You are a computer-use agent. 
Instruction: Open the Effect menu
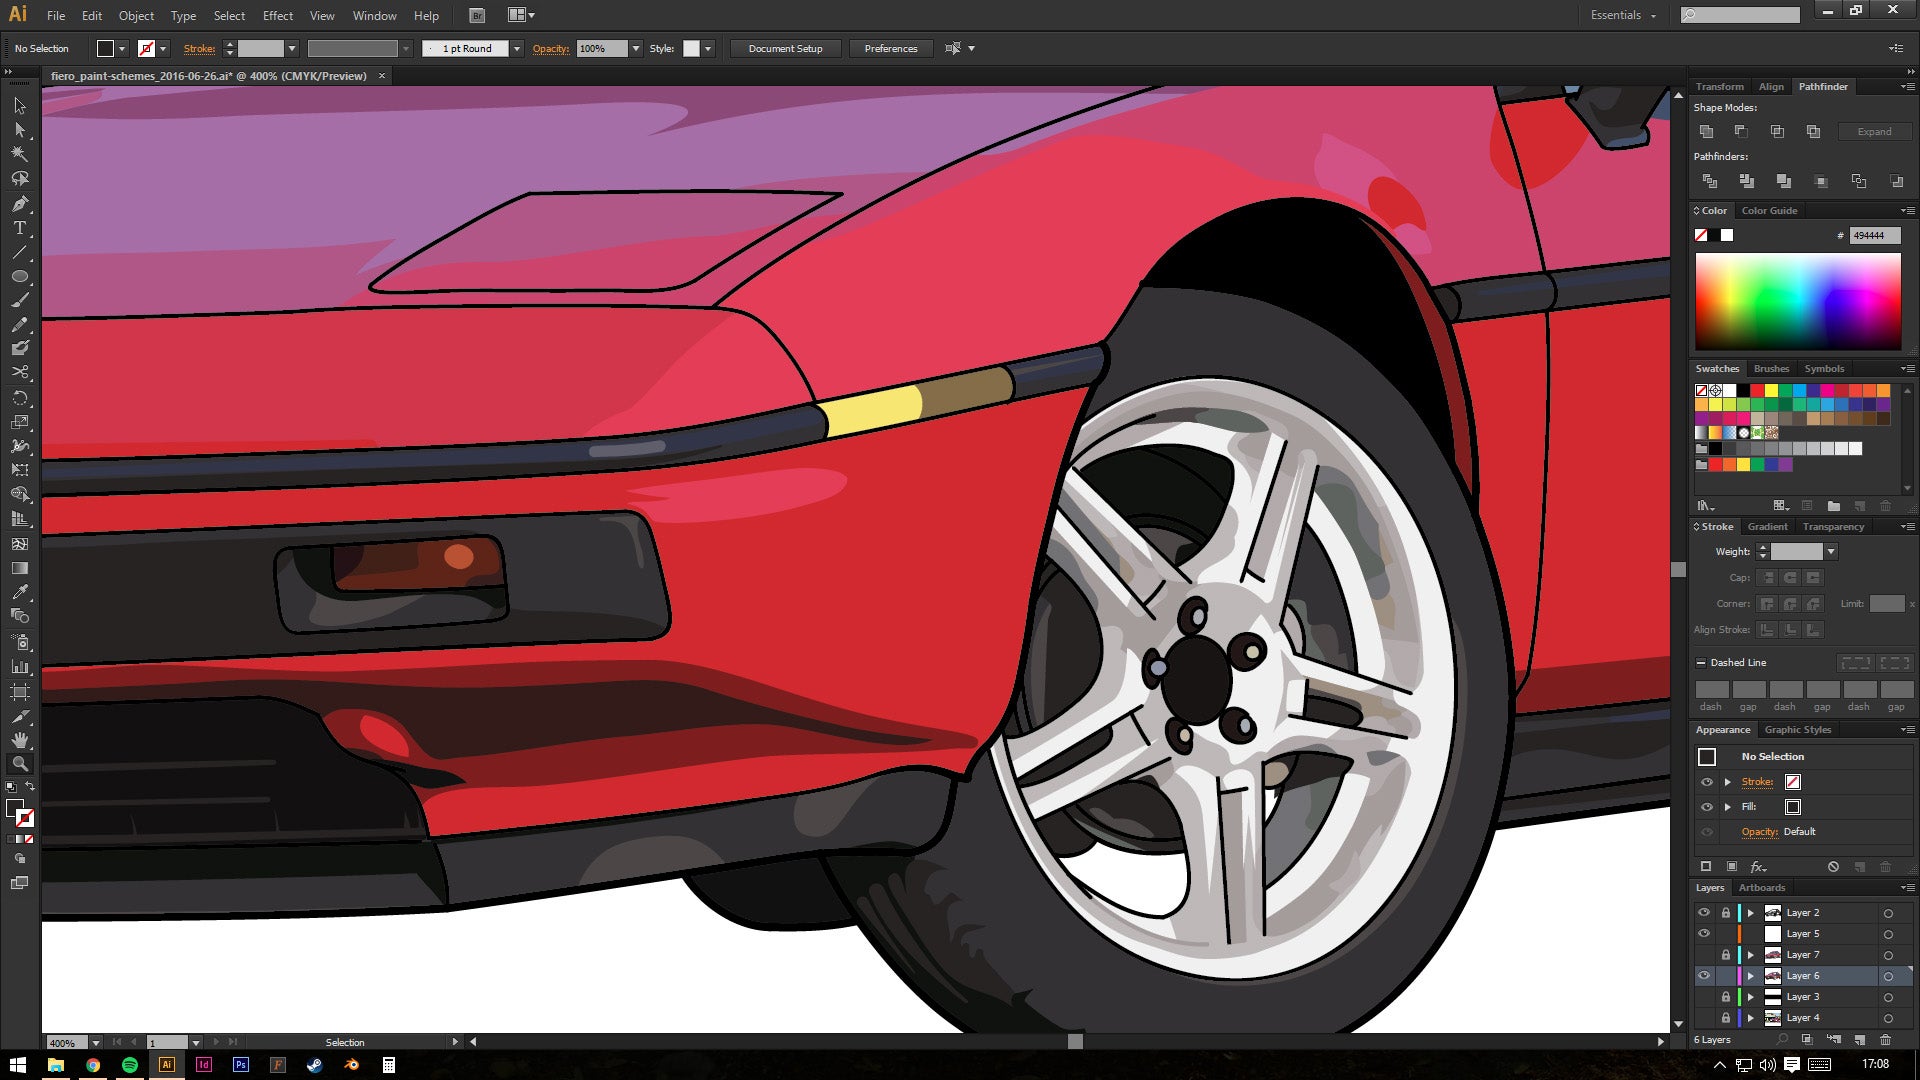[x=278, y=16]
